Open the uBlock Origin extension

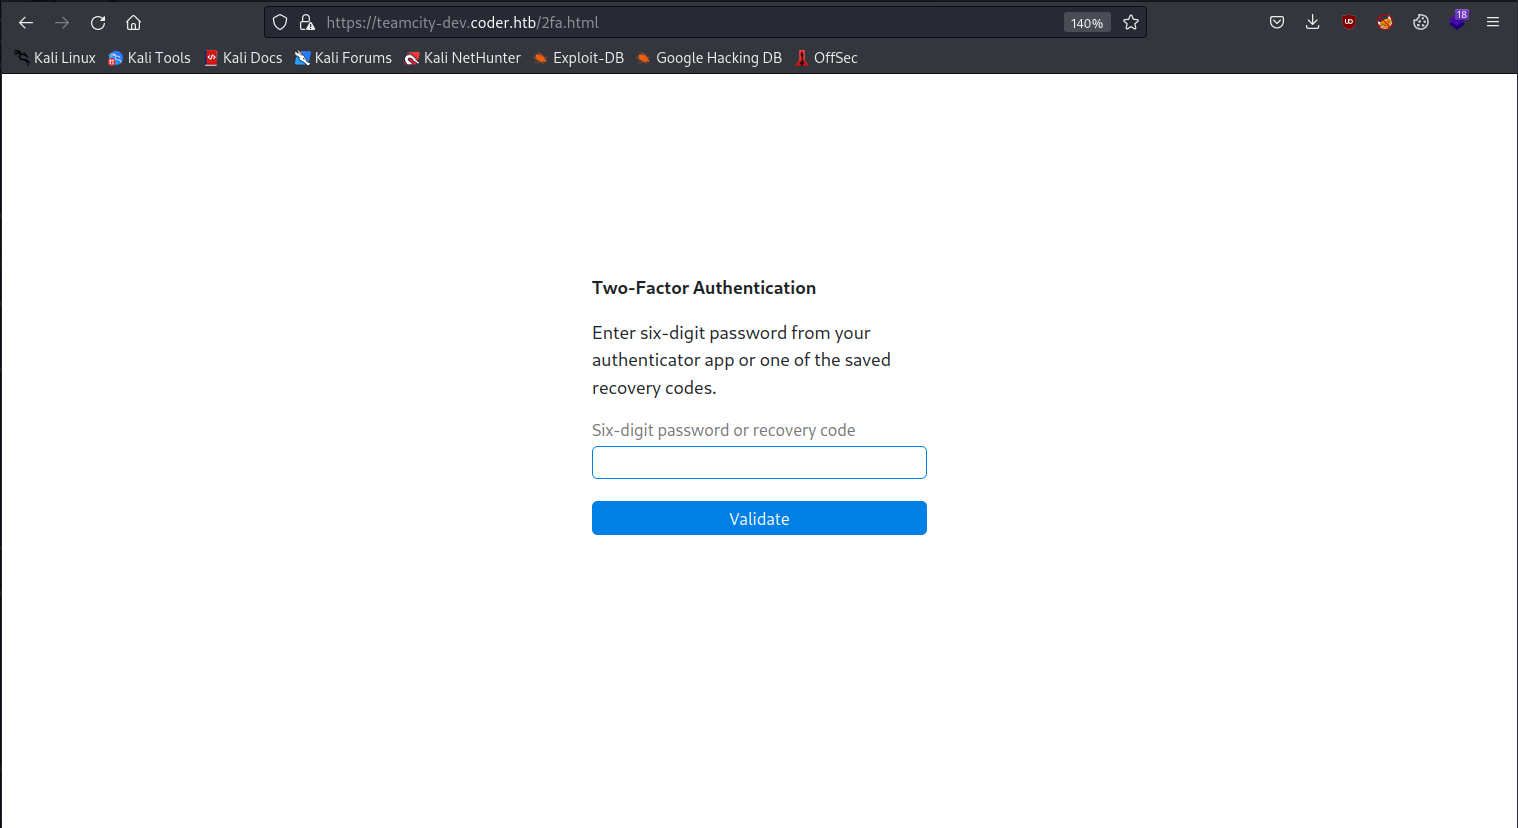tap(1349, 22)
